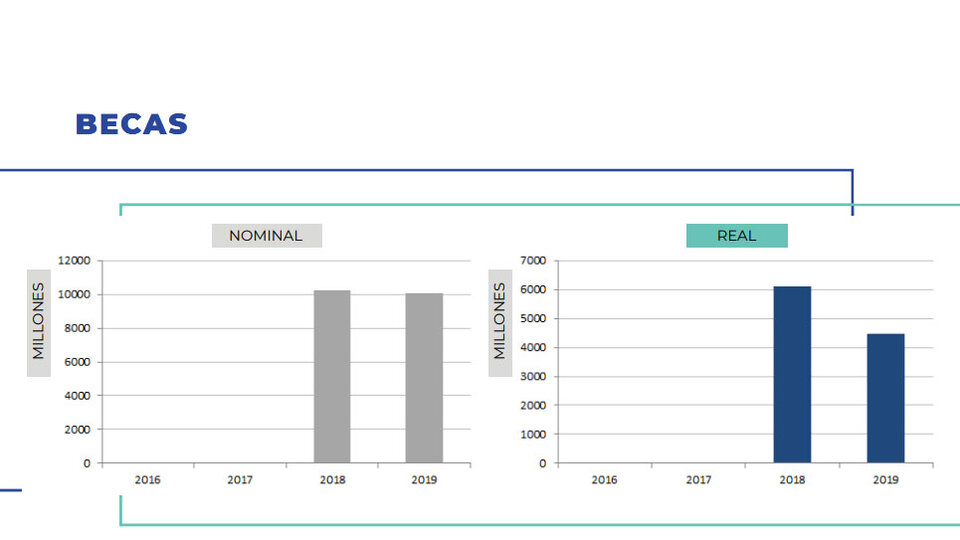Click the 10000 value on NOMINAL axis

point(74,294)
